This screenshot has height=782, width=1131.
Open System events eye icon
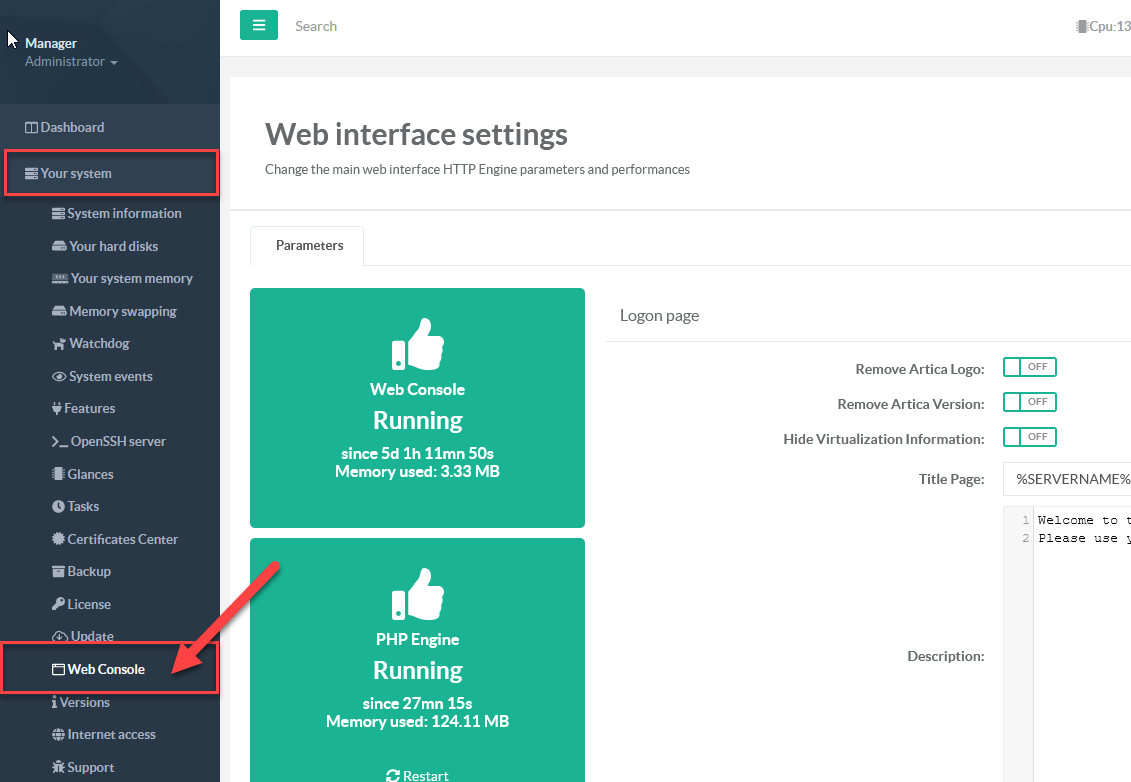(x=59, y=377)
